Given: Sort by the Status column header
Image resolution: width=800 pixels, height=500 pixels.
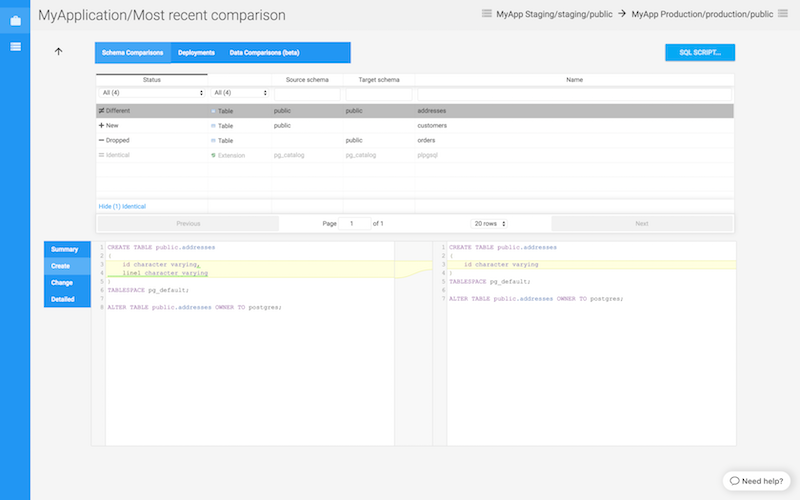Looking at the screenshot, I should (152, 80).
